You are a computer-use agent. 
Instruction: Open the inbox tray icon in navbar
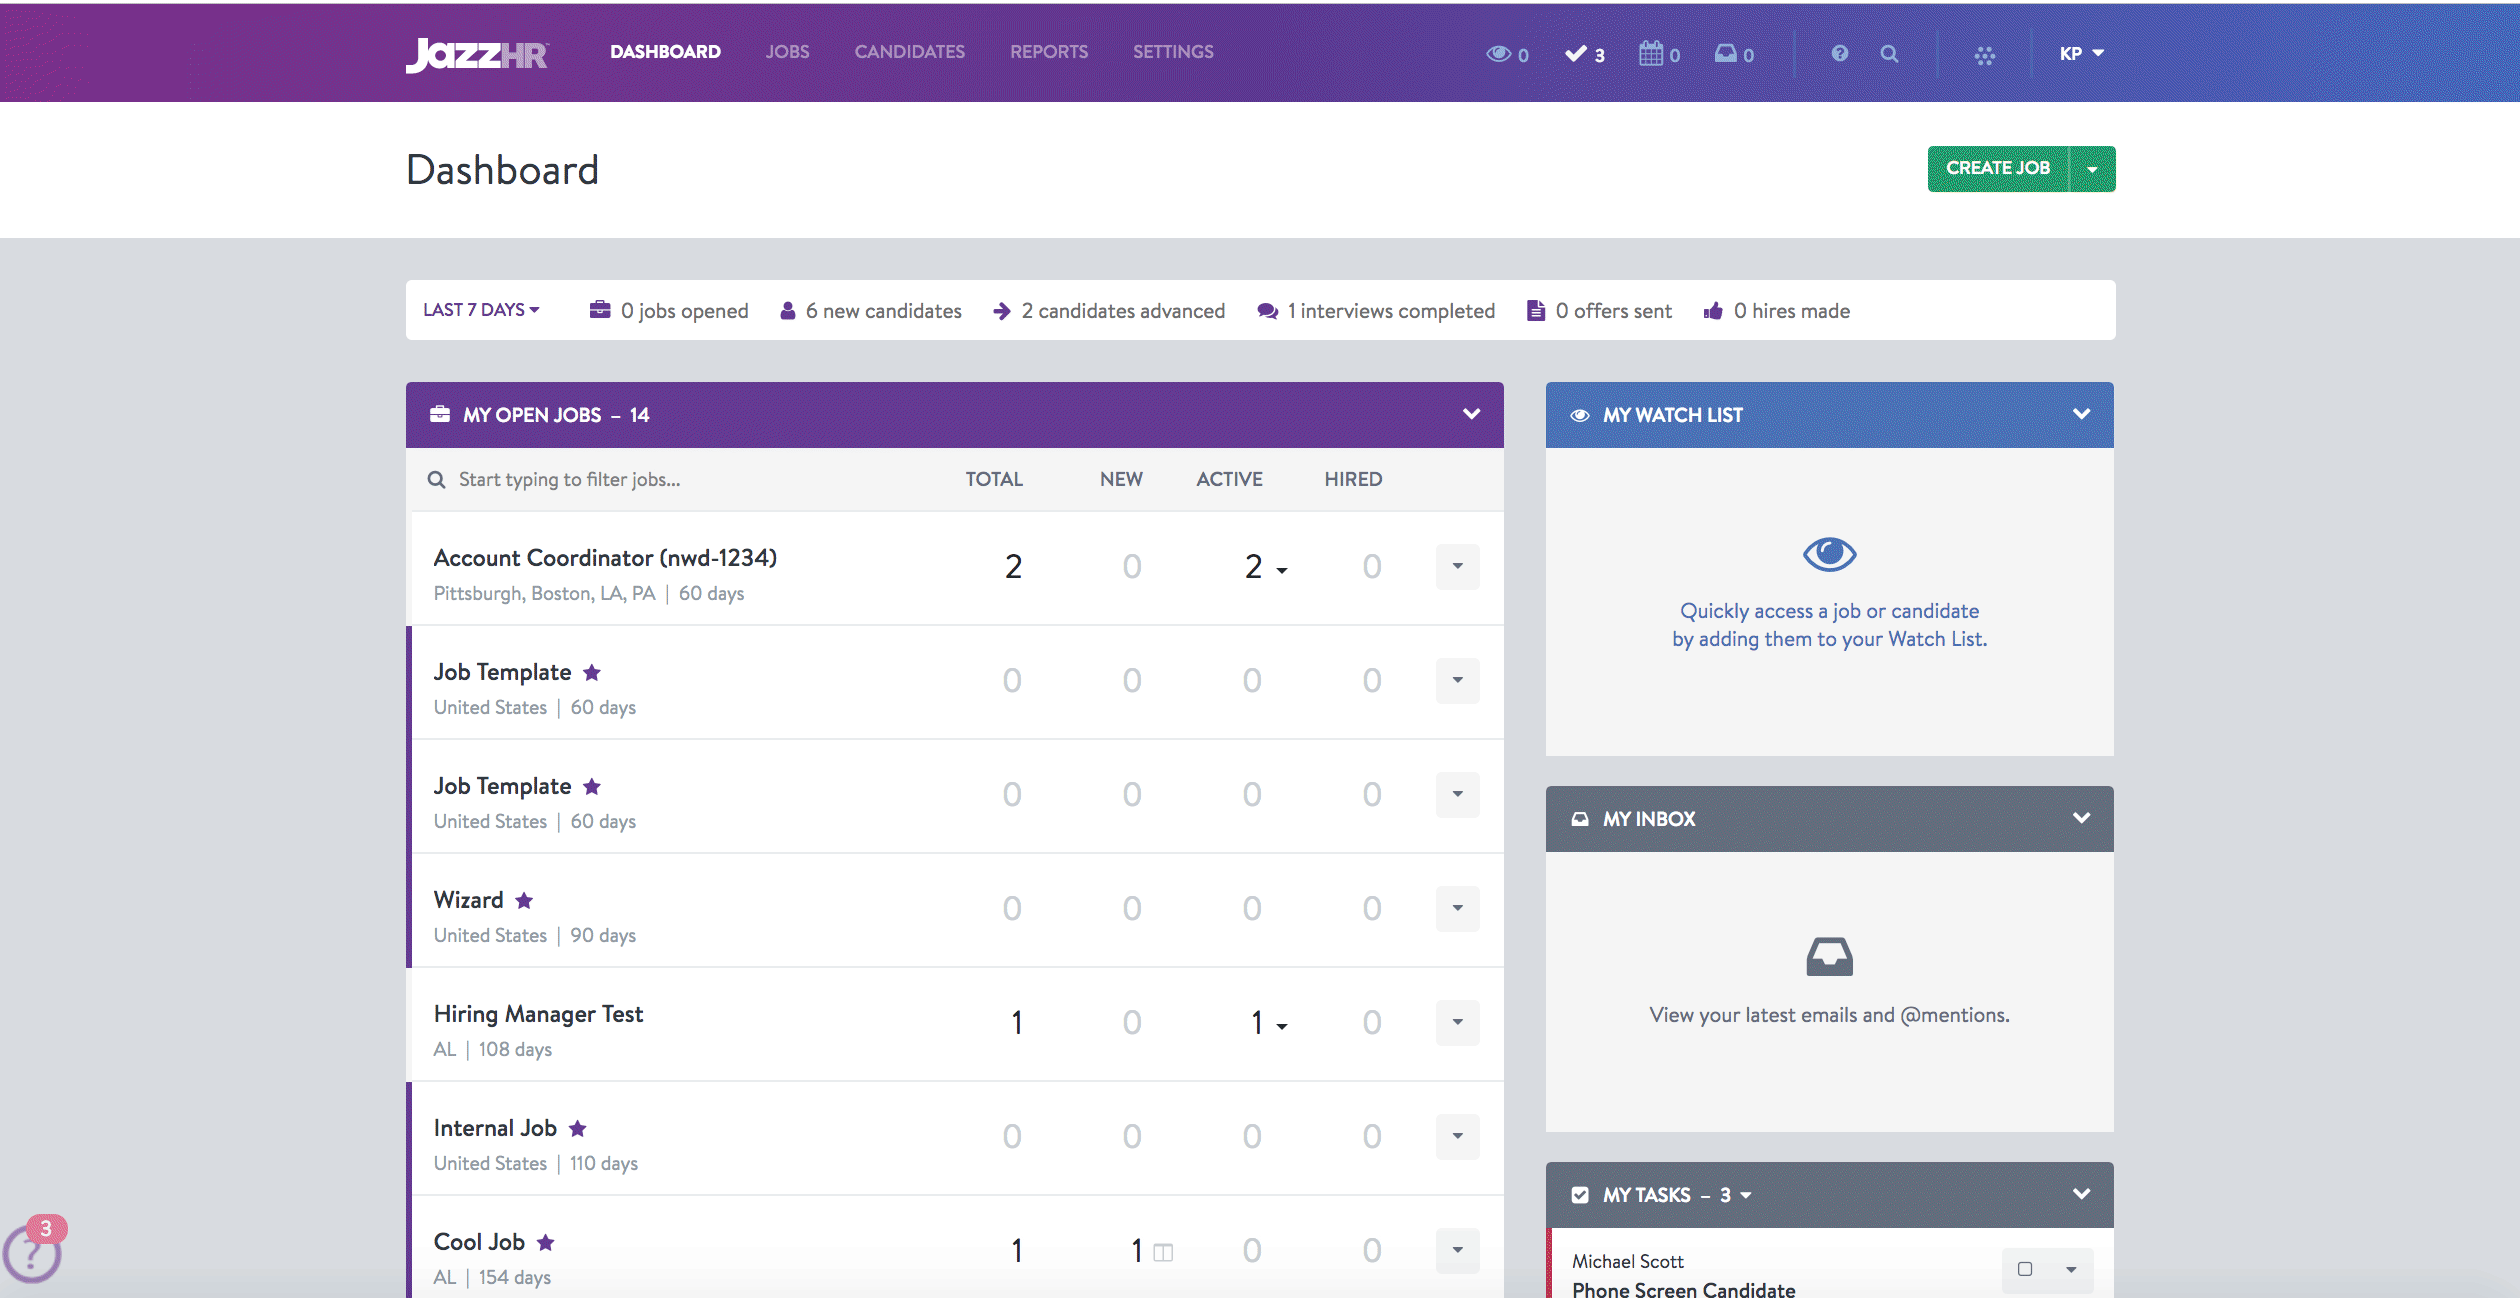tap(1726, 54)
